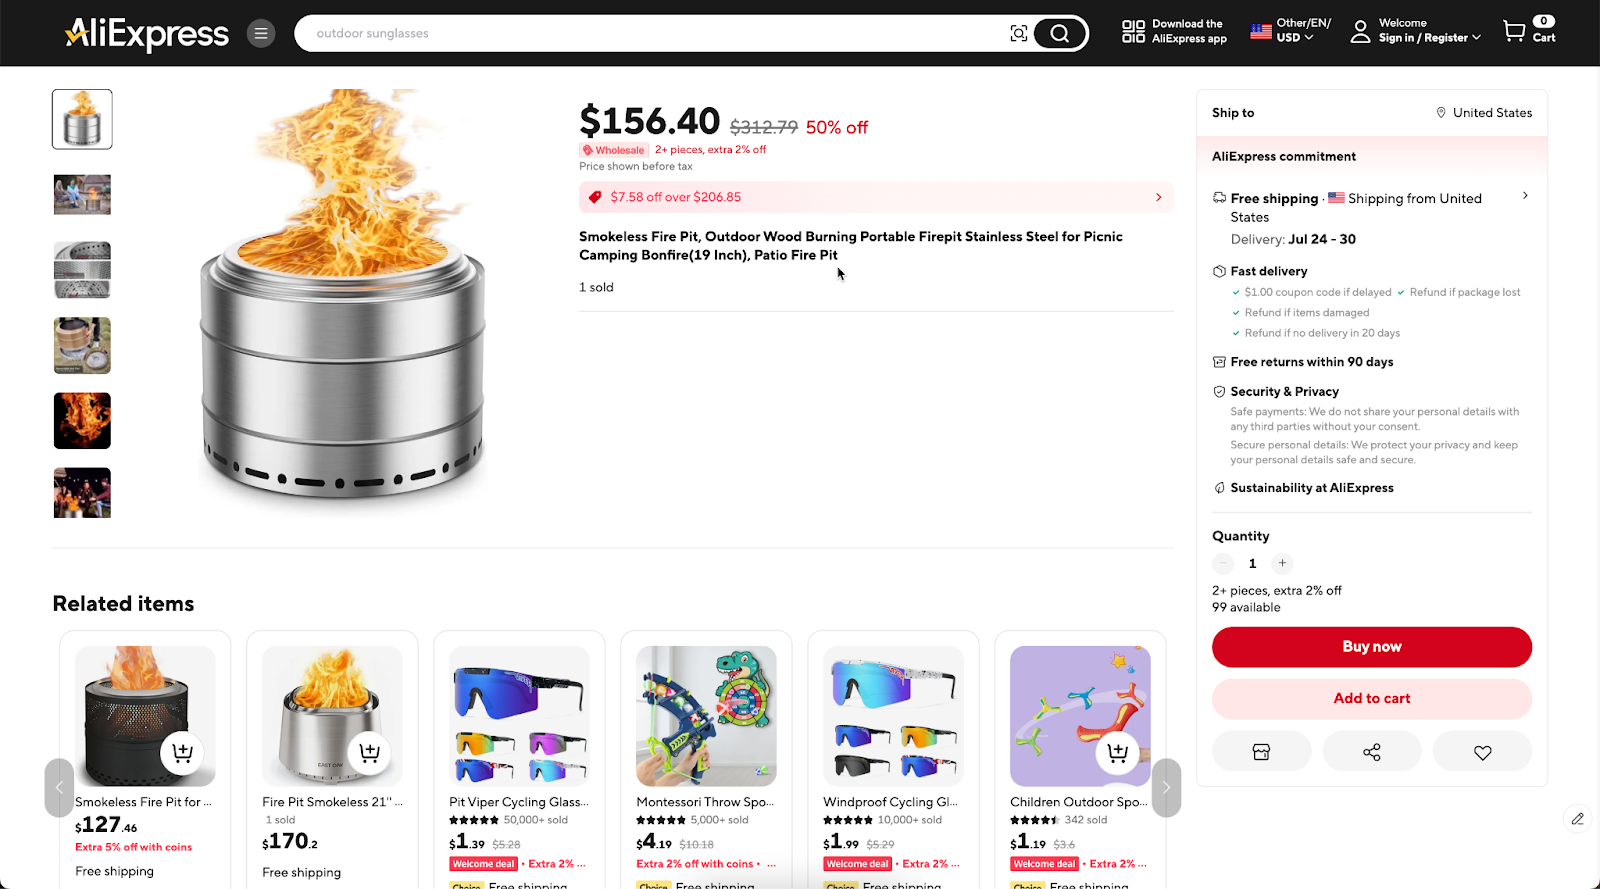The height and width of the screenshot is (889, 1600).
Task: Click Add to cart button
Action: 1372,698
